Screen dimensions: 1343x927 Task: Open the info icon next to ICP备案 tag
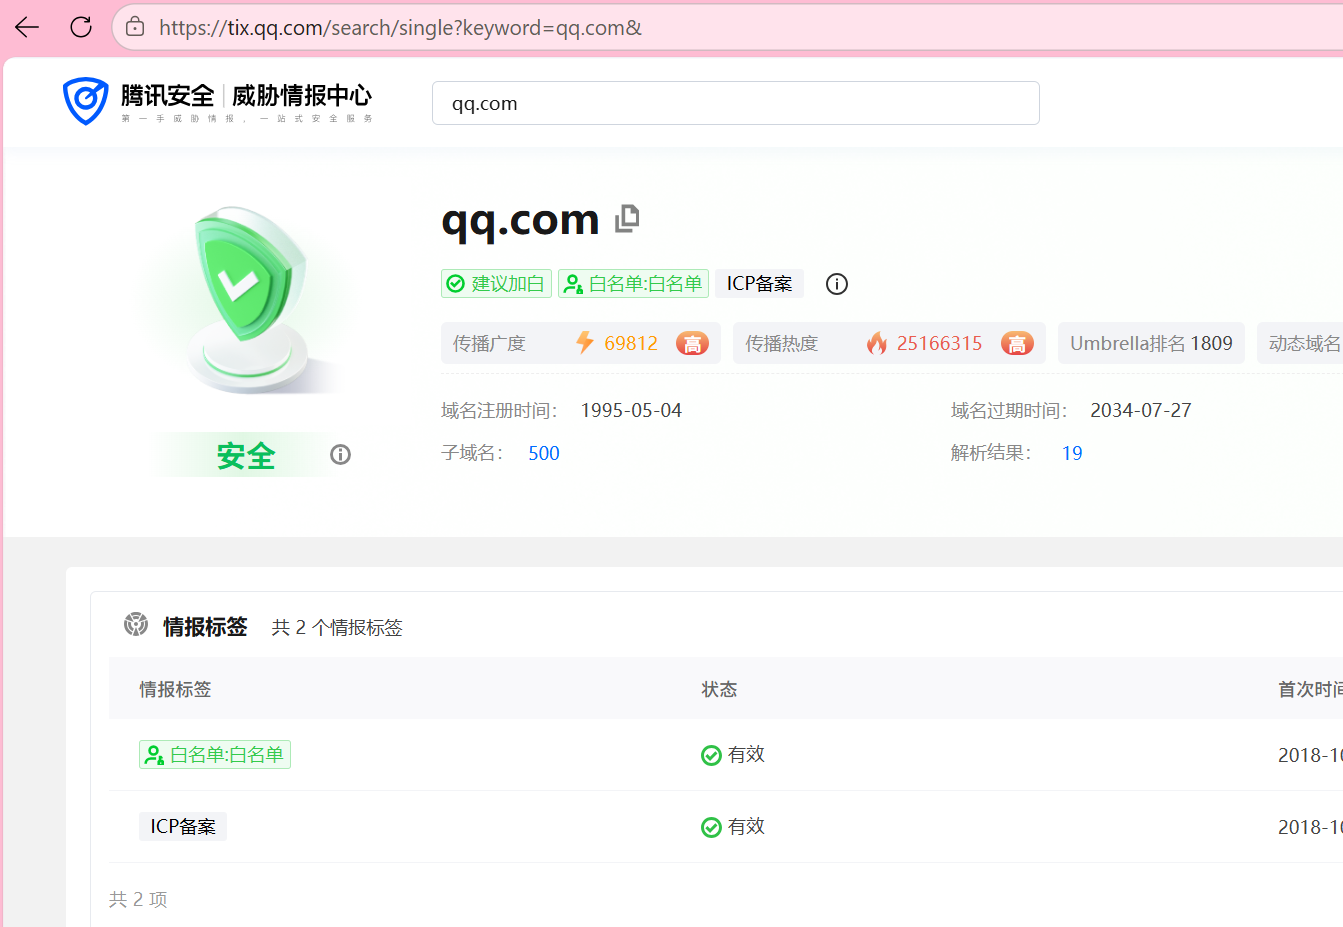837,284
